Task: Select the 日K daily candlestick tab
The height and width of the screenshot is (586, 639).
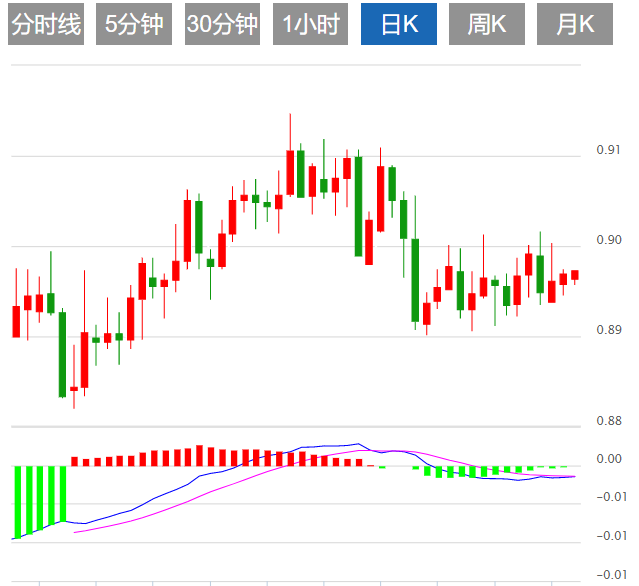Action: click(399, 24)
